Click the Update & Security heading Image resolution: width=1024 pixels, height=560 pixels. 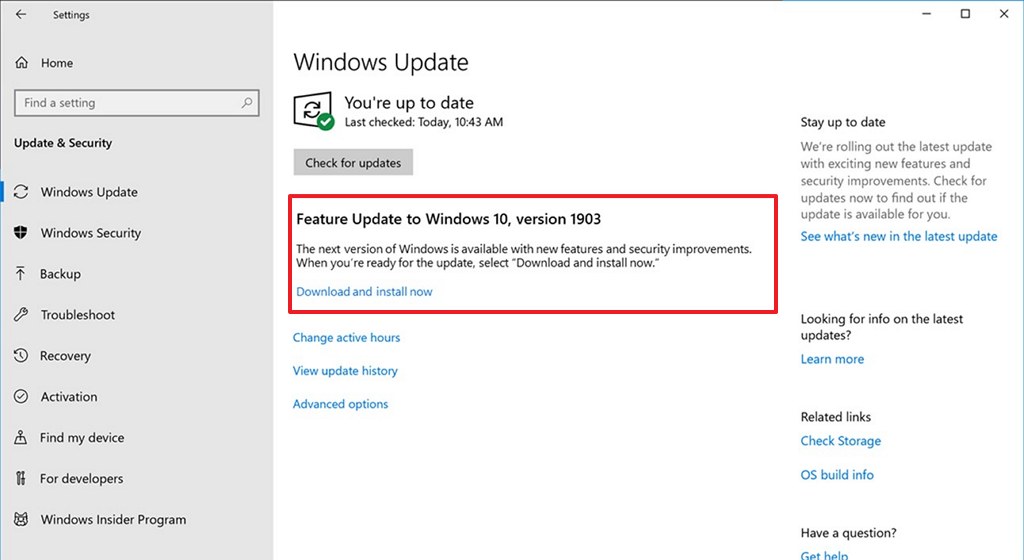coord(63,143)
